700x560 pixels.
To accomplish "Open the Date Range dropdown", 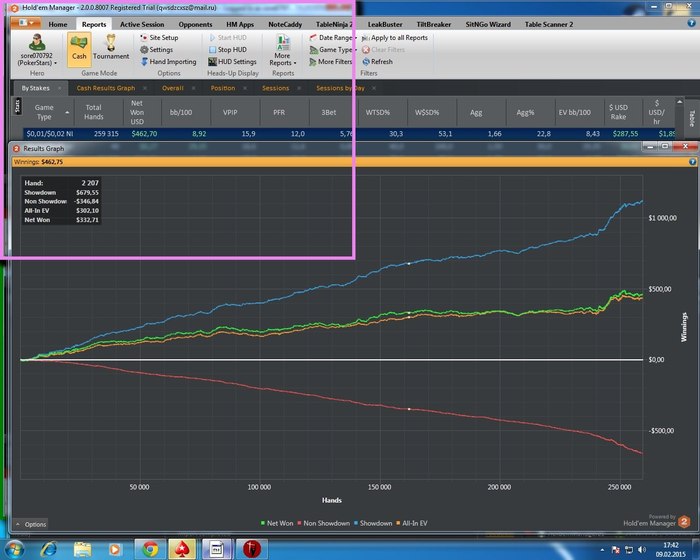I will [x=334, y=37].
